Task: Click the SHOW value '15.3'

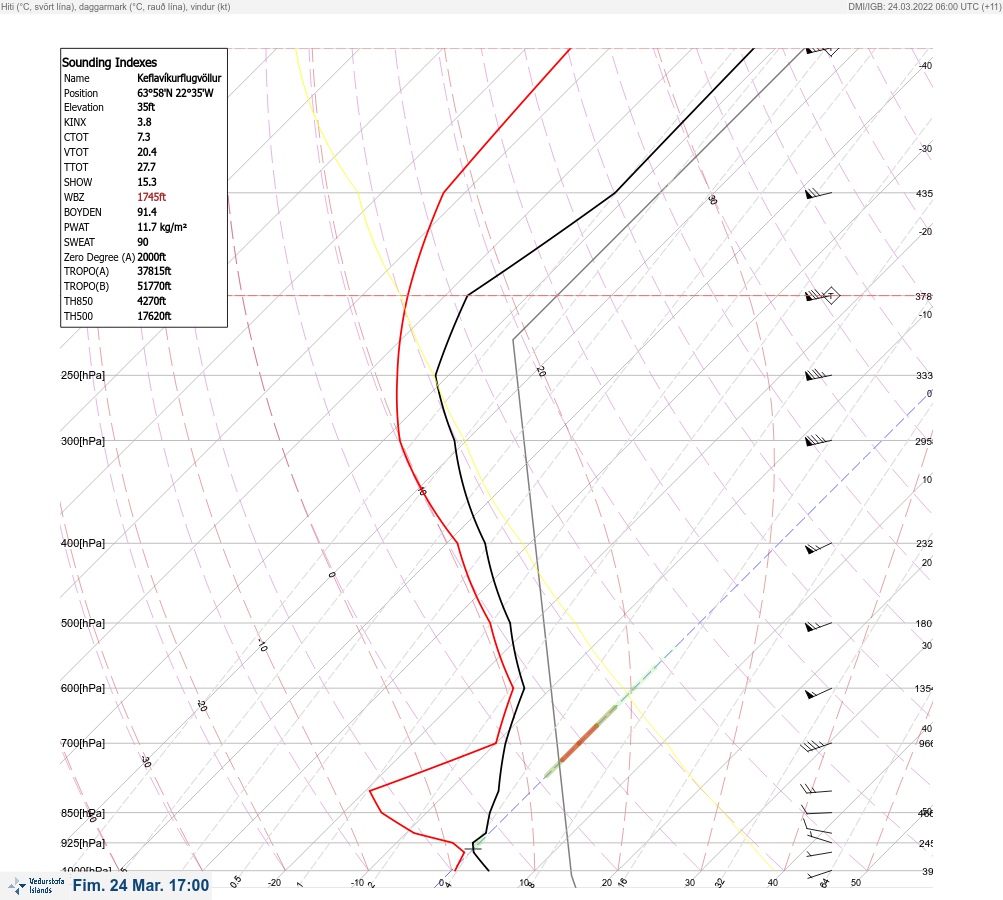Action: 147,182
